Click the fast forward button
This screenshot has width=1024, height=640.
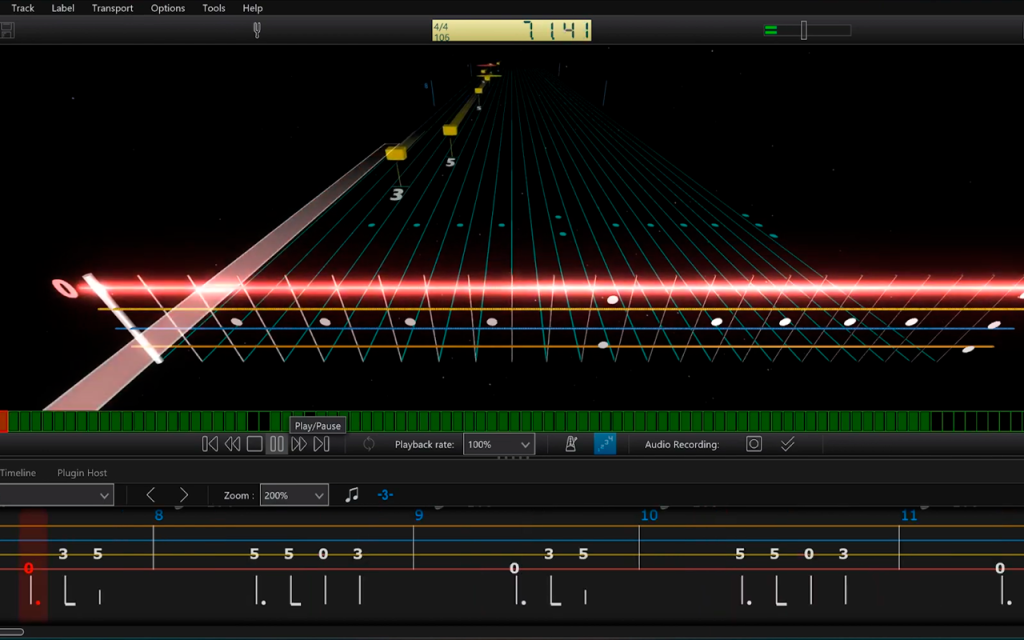tap(299, 444)
